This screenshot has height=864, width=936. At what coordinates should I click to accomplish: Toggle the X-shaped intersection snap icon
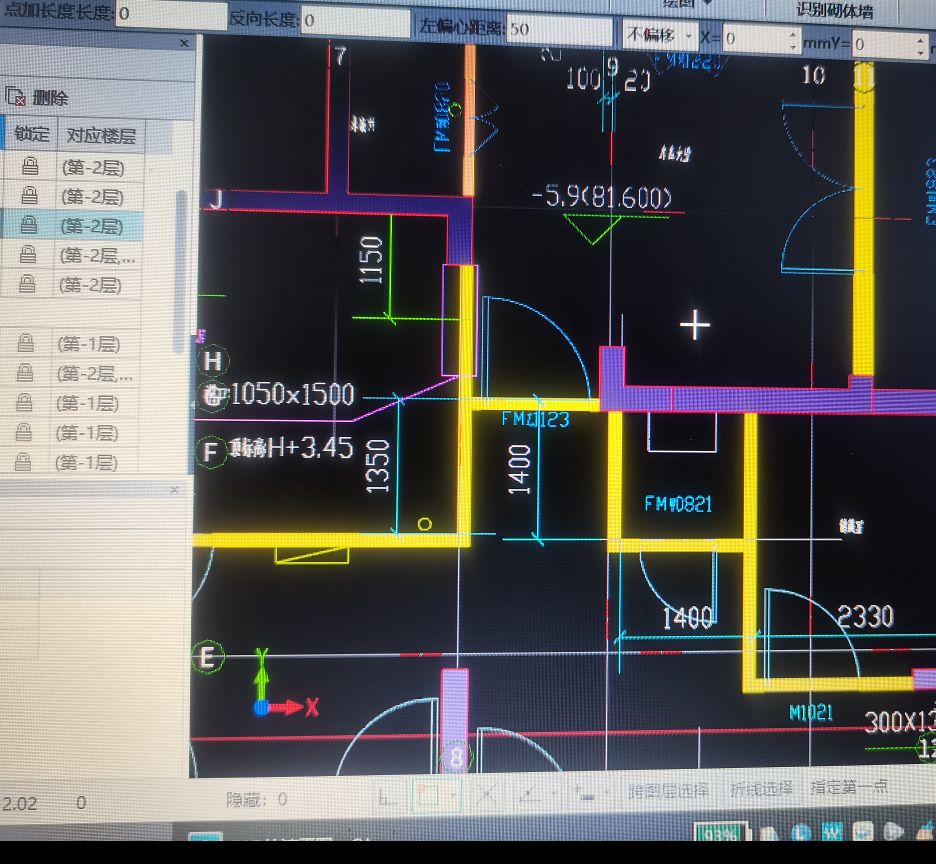pos(487,794)
